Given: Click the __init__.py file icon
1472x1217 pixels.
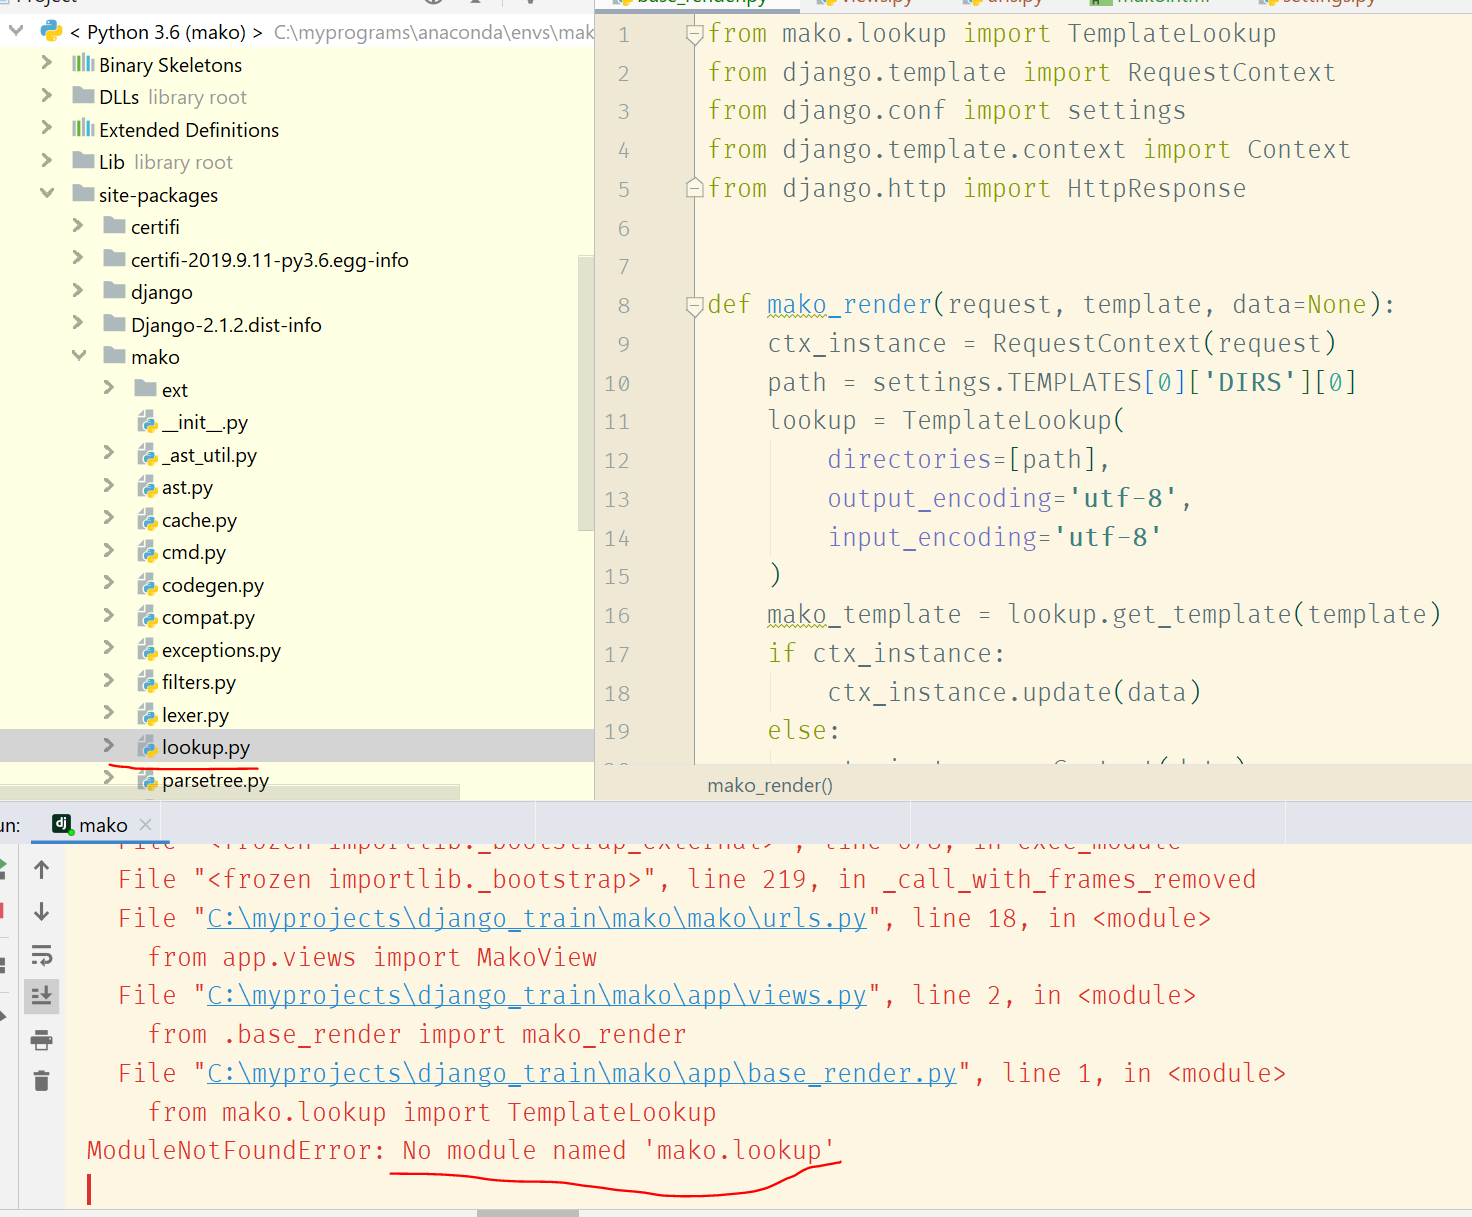Looking at the screenshot, I should [x=147, y=422].
